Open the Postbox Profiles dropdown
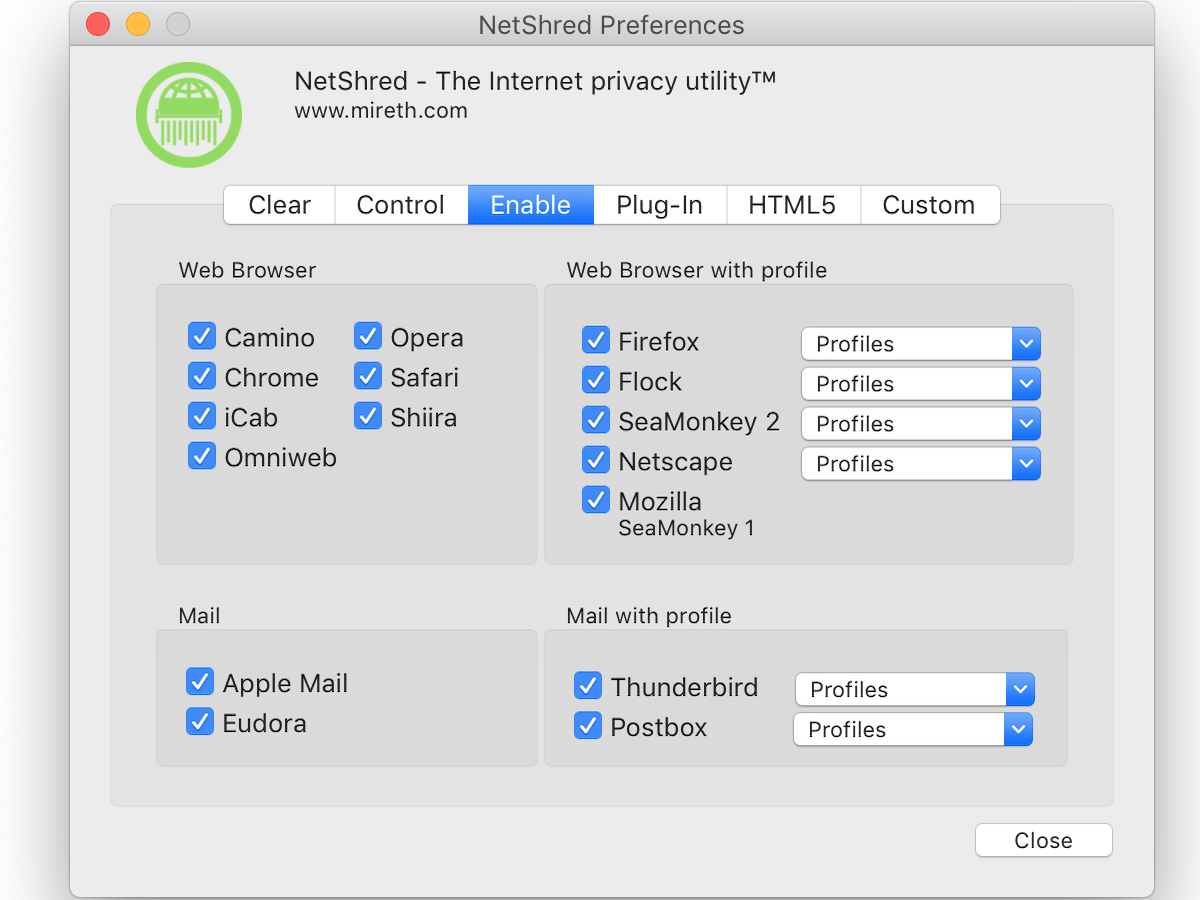1200x900 pixels. [x=912, y=730]
